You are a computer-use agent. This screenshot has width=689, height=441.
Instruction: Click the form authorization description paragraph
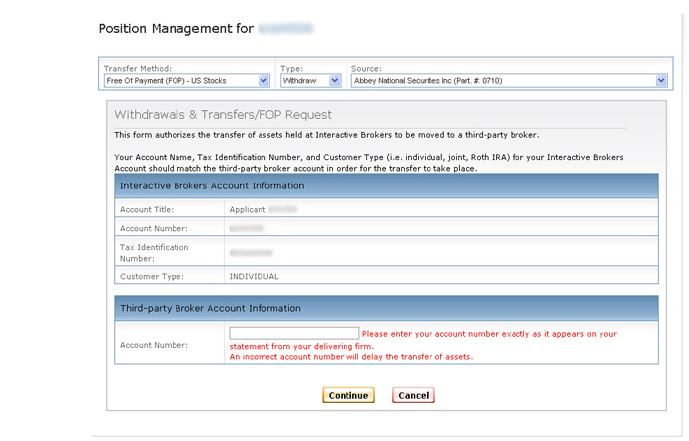pos(326,134)
